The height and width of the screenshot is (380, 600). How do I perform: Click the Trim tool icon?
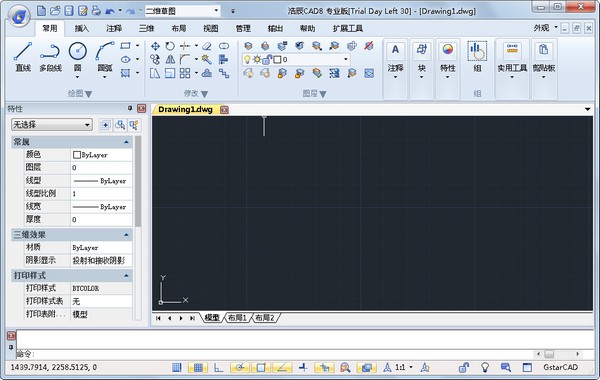(185, 46)
